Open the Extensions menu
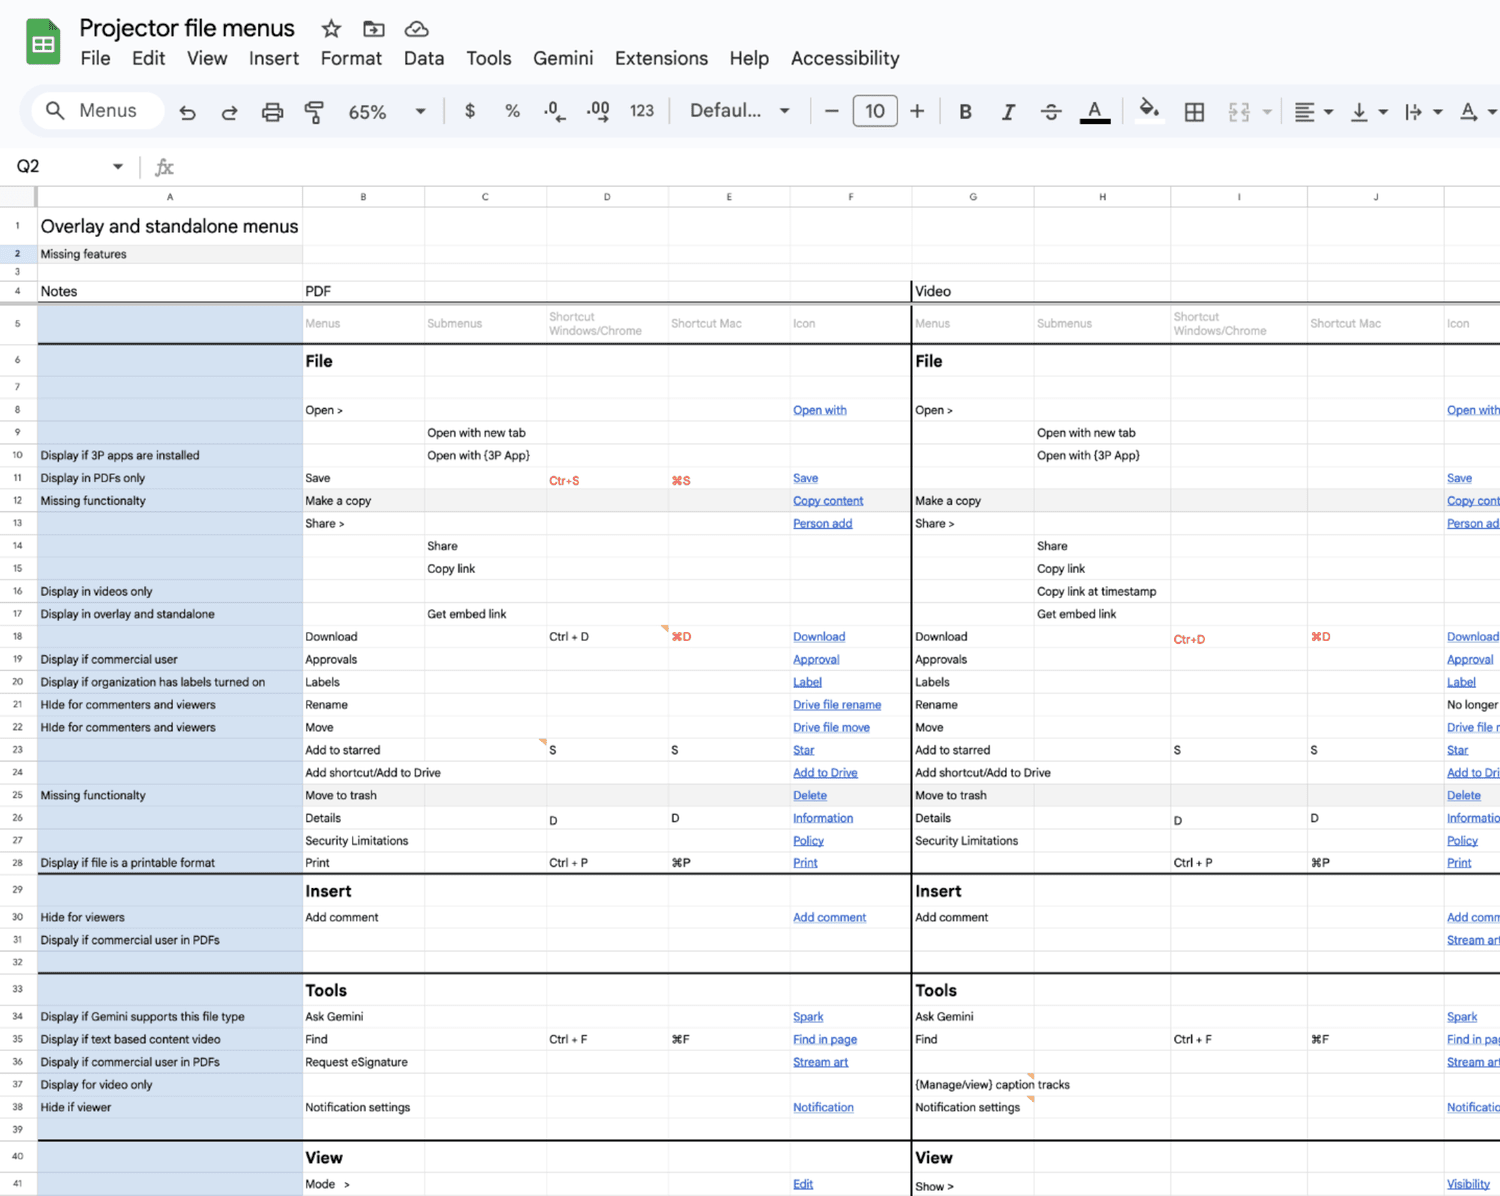 pyautogui.click(x=661, y=58)
